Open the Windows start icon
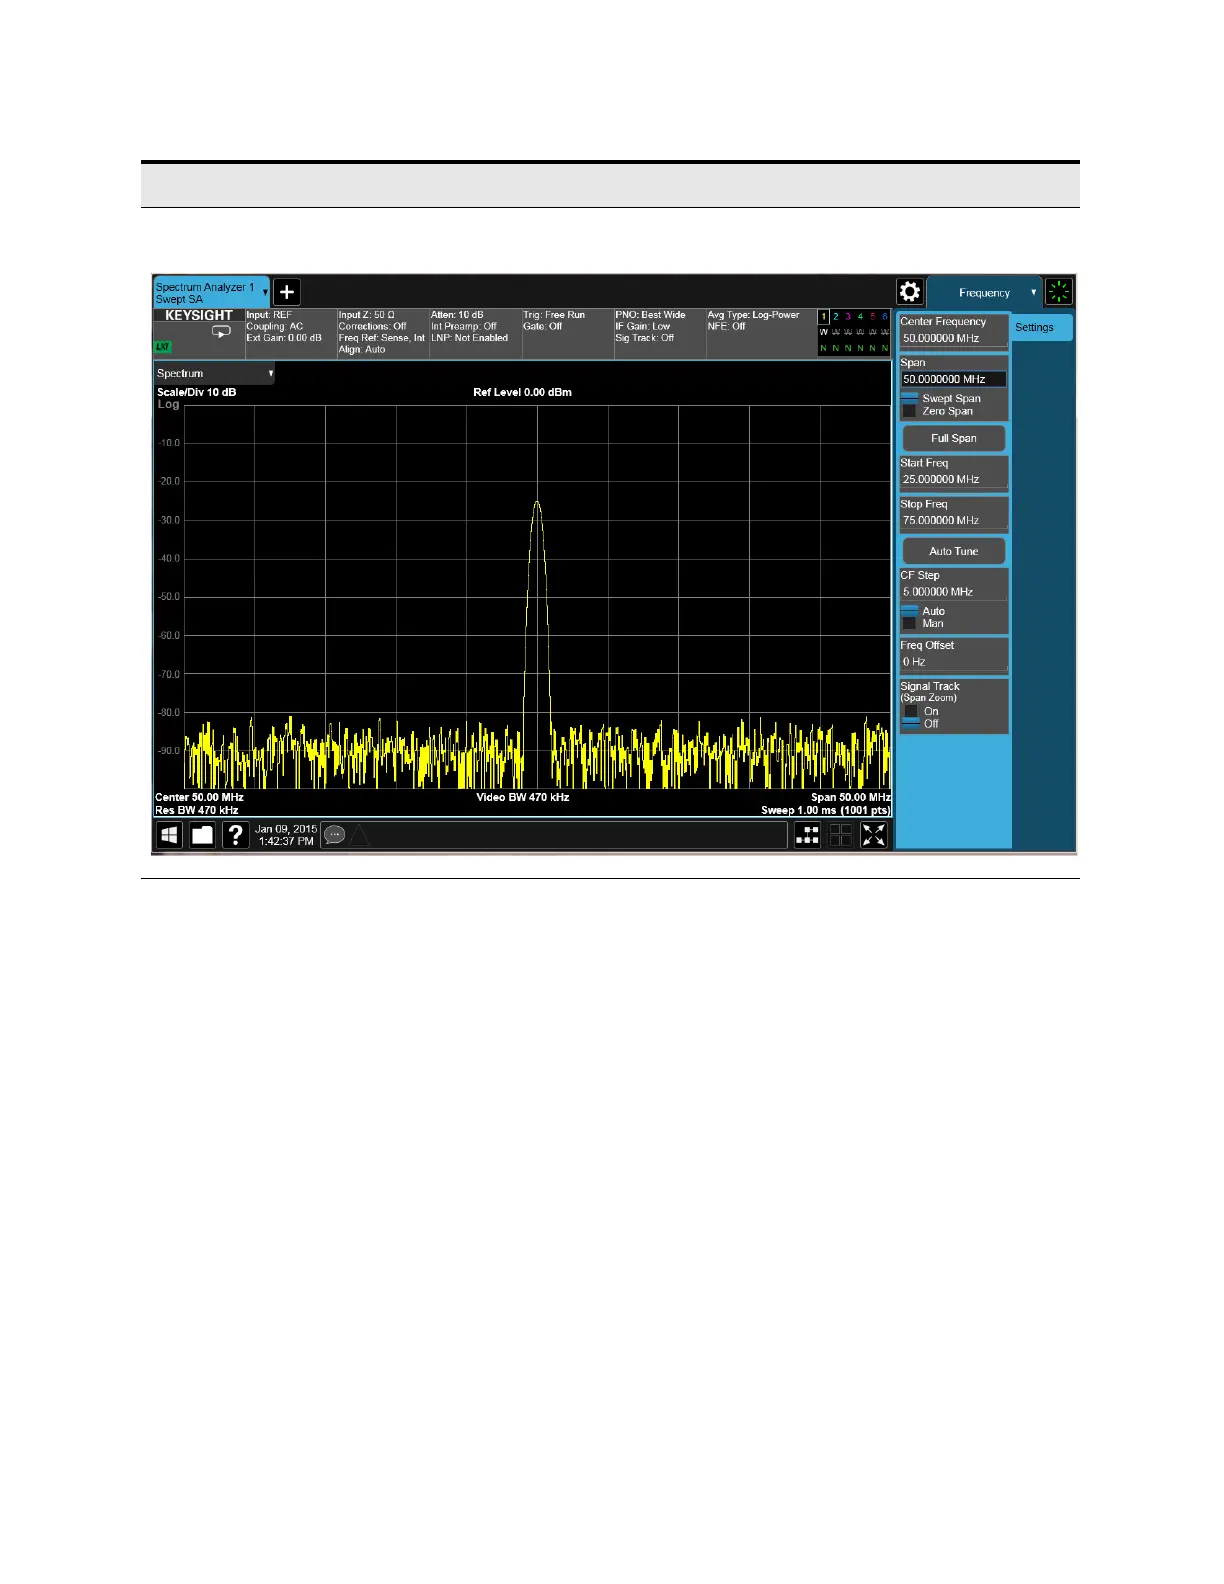Image resolution: width=1224 pixels, height=1584 pixels. (x=169, y=835)
